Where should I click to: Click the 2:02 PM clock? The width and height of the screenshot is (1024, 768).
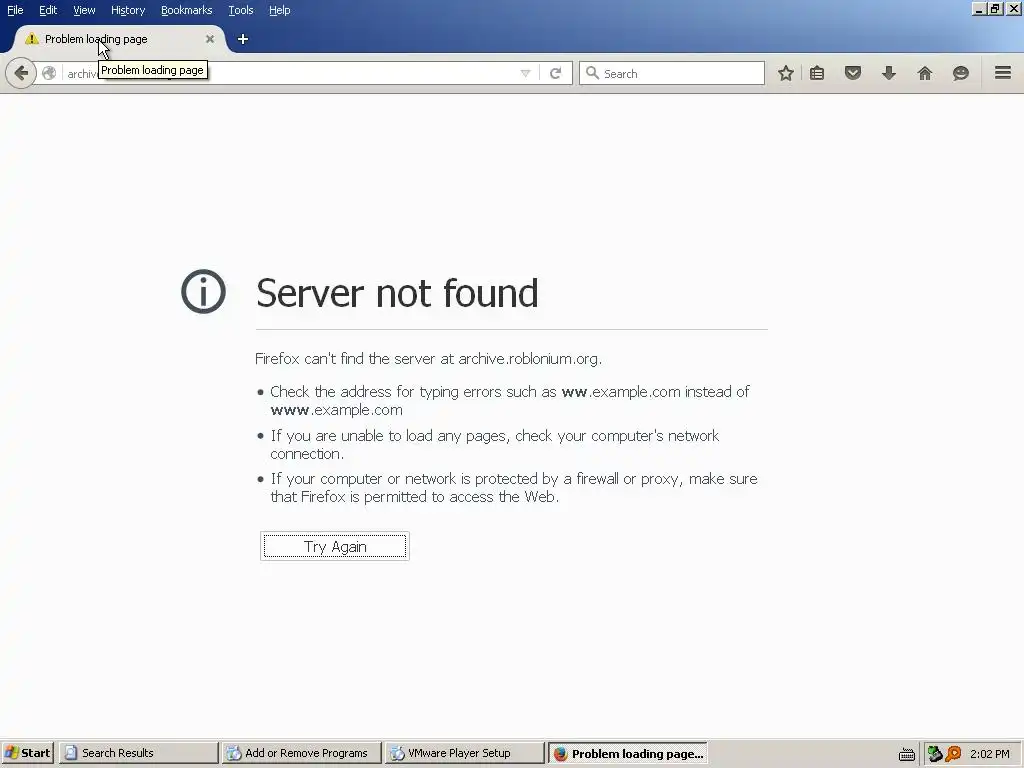tap(989, 754)
